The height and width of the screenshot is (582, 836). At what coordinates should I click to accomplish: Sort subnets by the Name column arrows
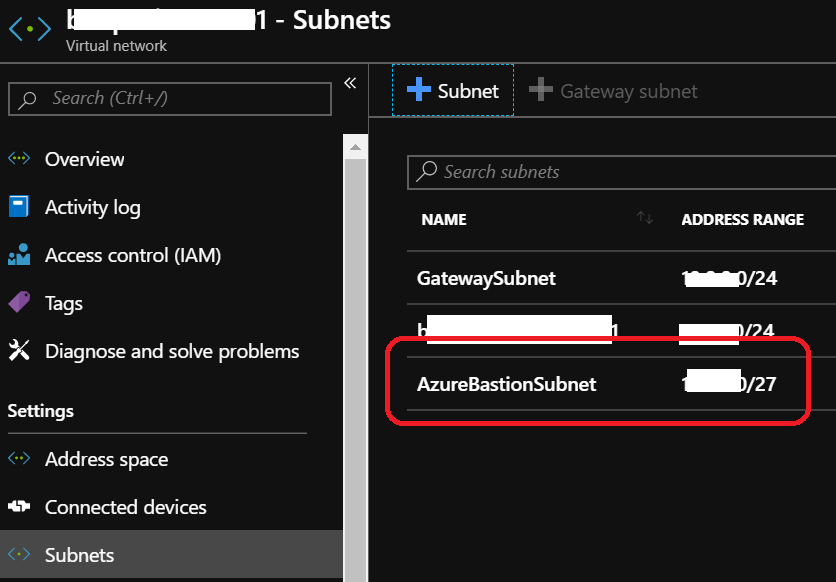tap(645, 219)
